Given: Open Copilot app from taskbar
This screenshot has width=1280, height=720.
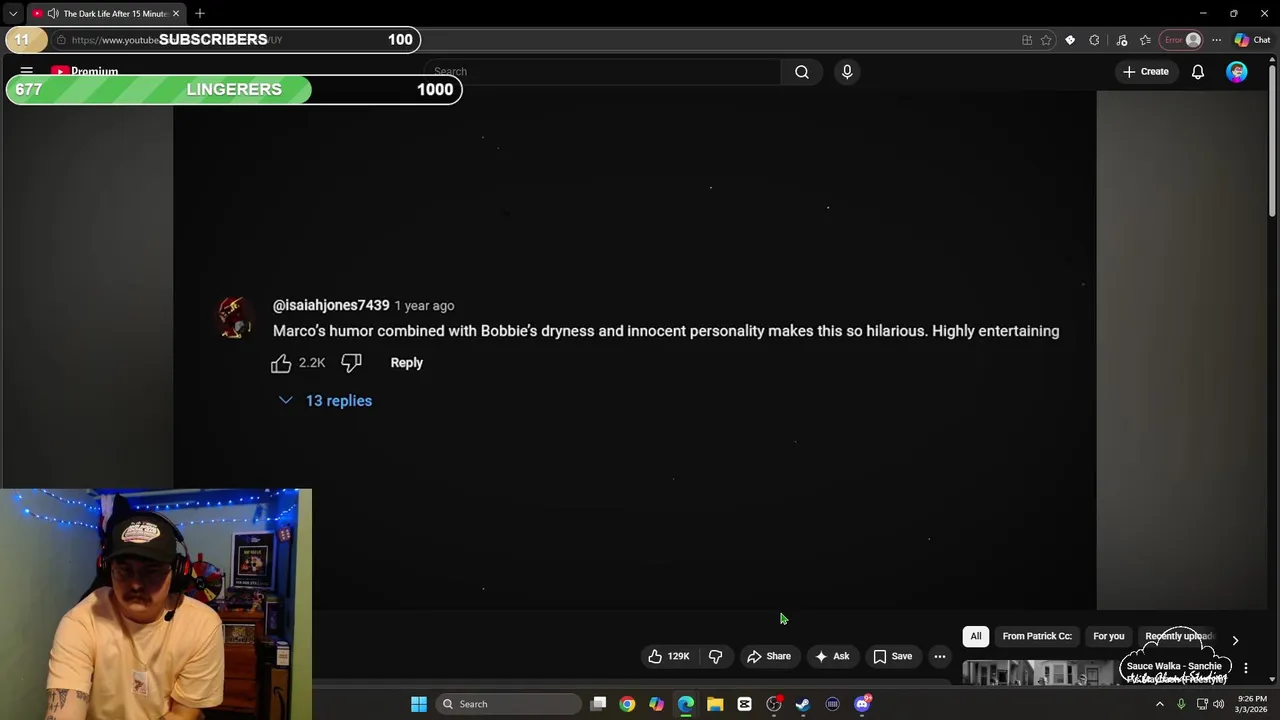Looking at the screenshot, I should [656, 704].
